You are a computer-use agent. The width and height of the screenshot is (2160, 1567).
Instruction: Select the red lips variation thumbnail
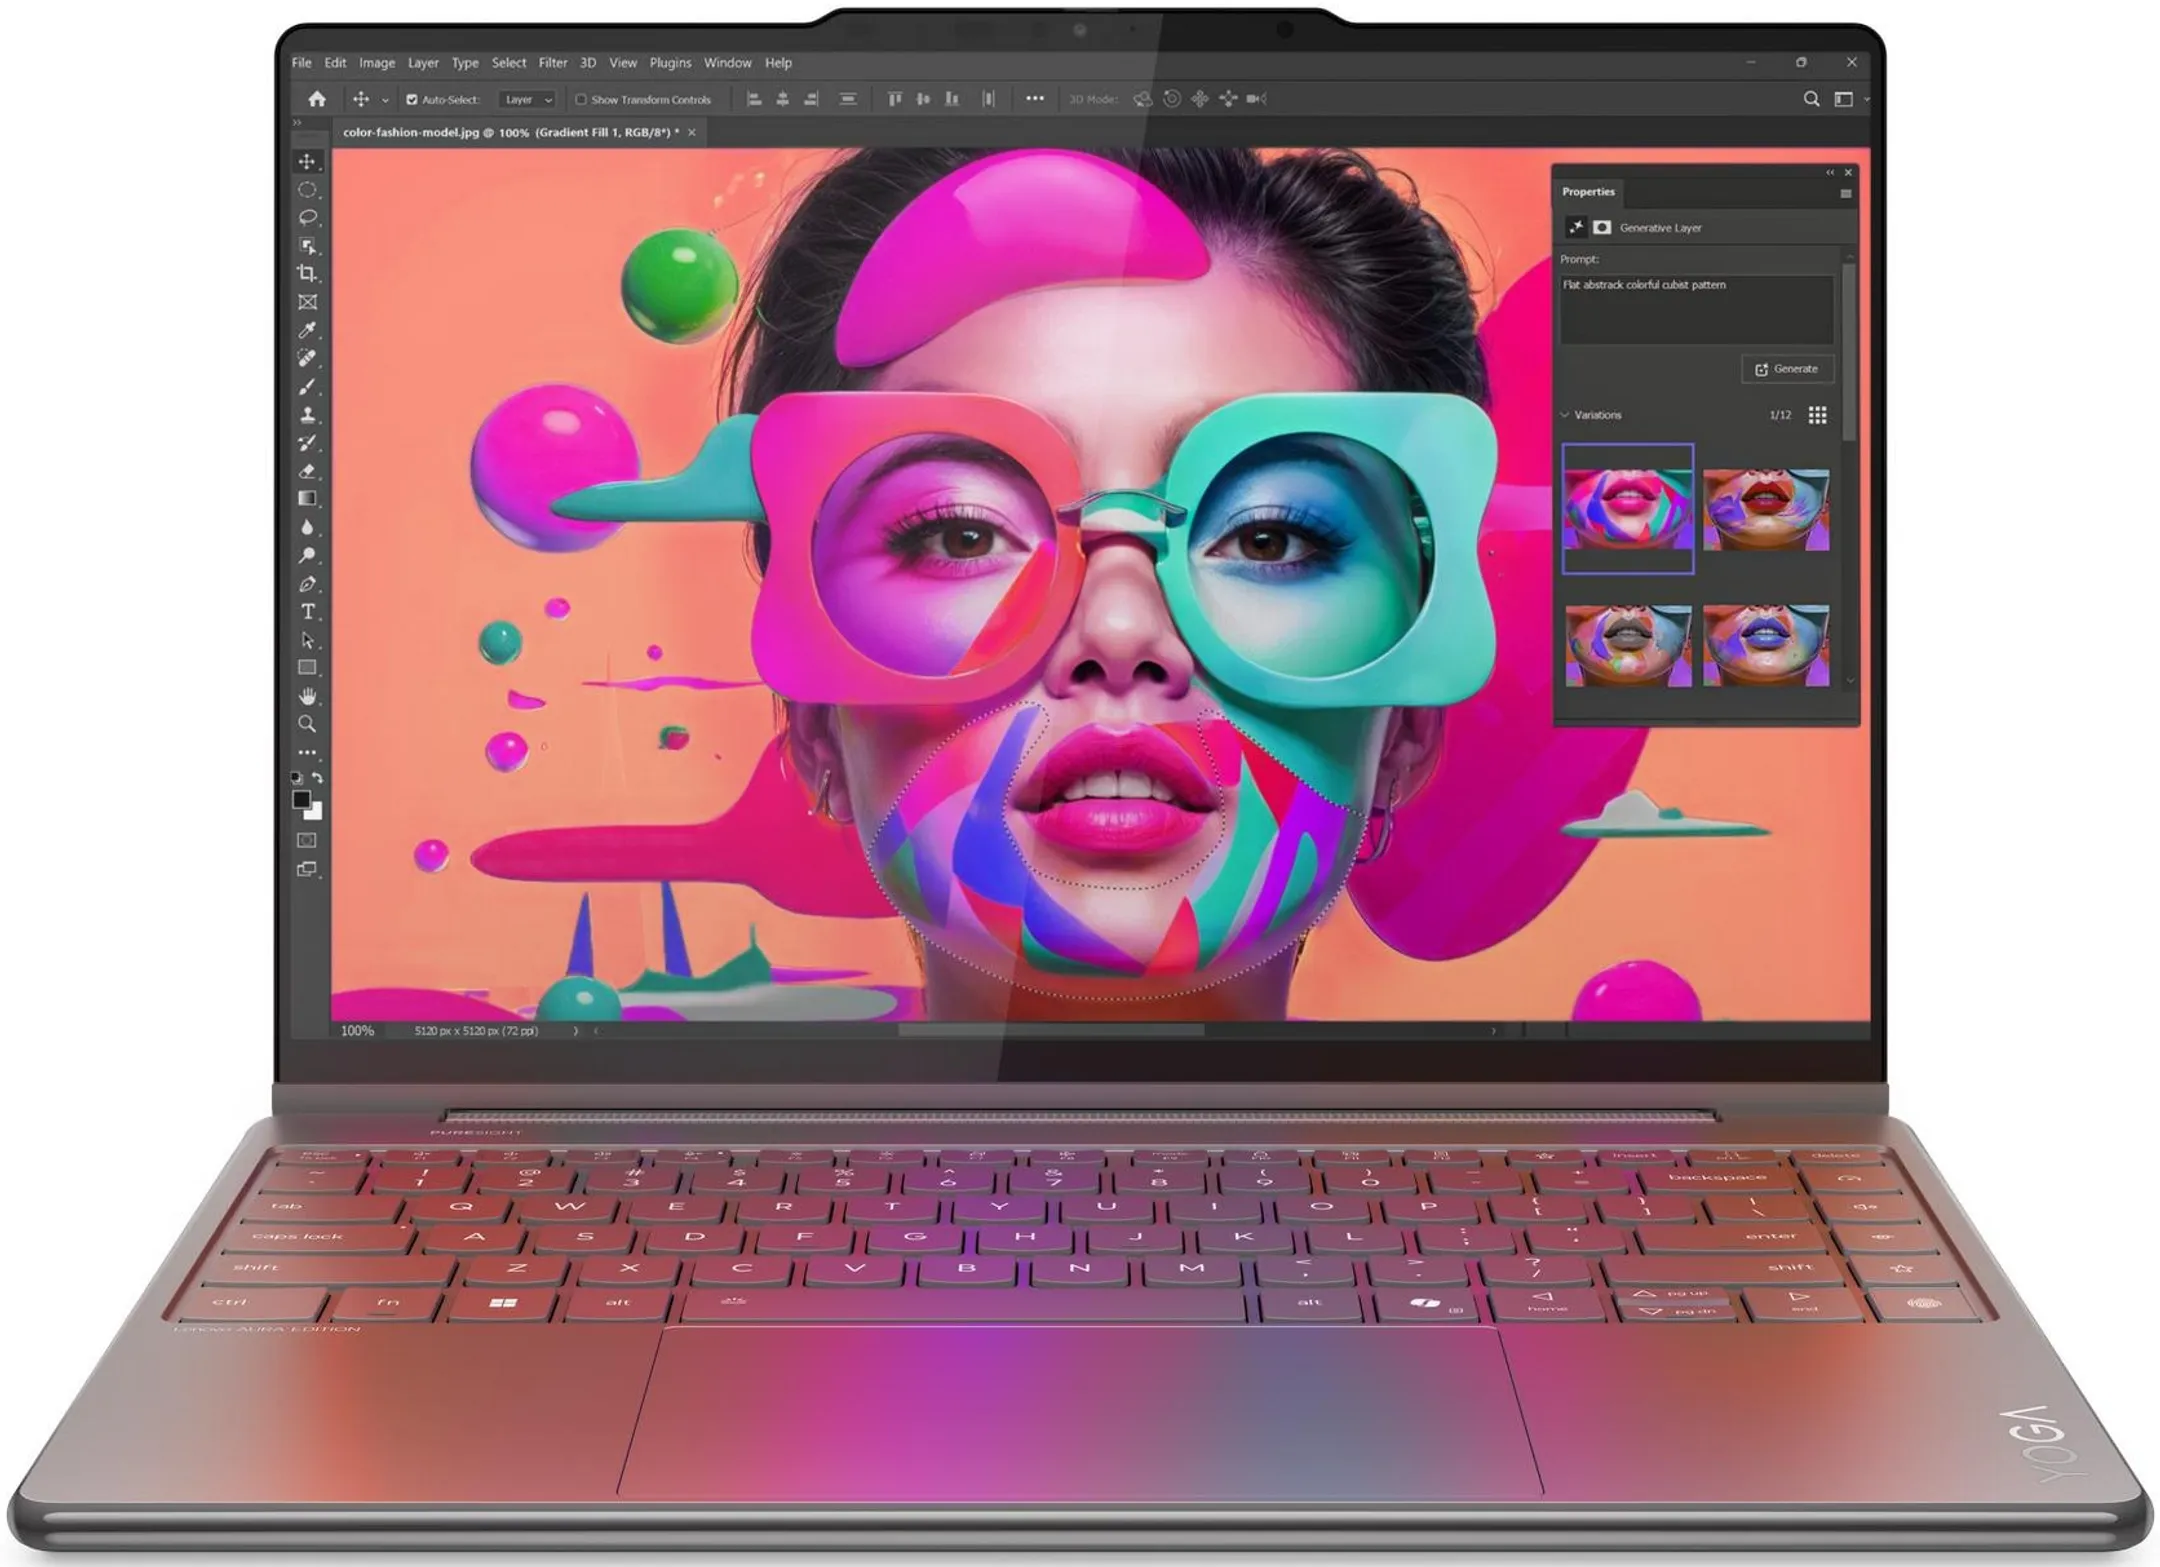coord(1765,510)
